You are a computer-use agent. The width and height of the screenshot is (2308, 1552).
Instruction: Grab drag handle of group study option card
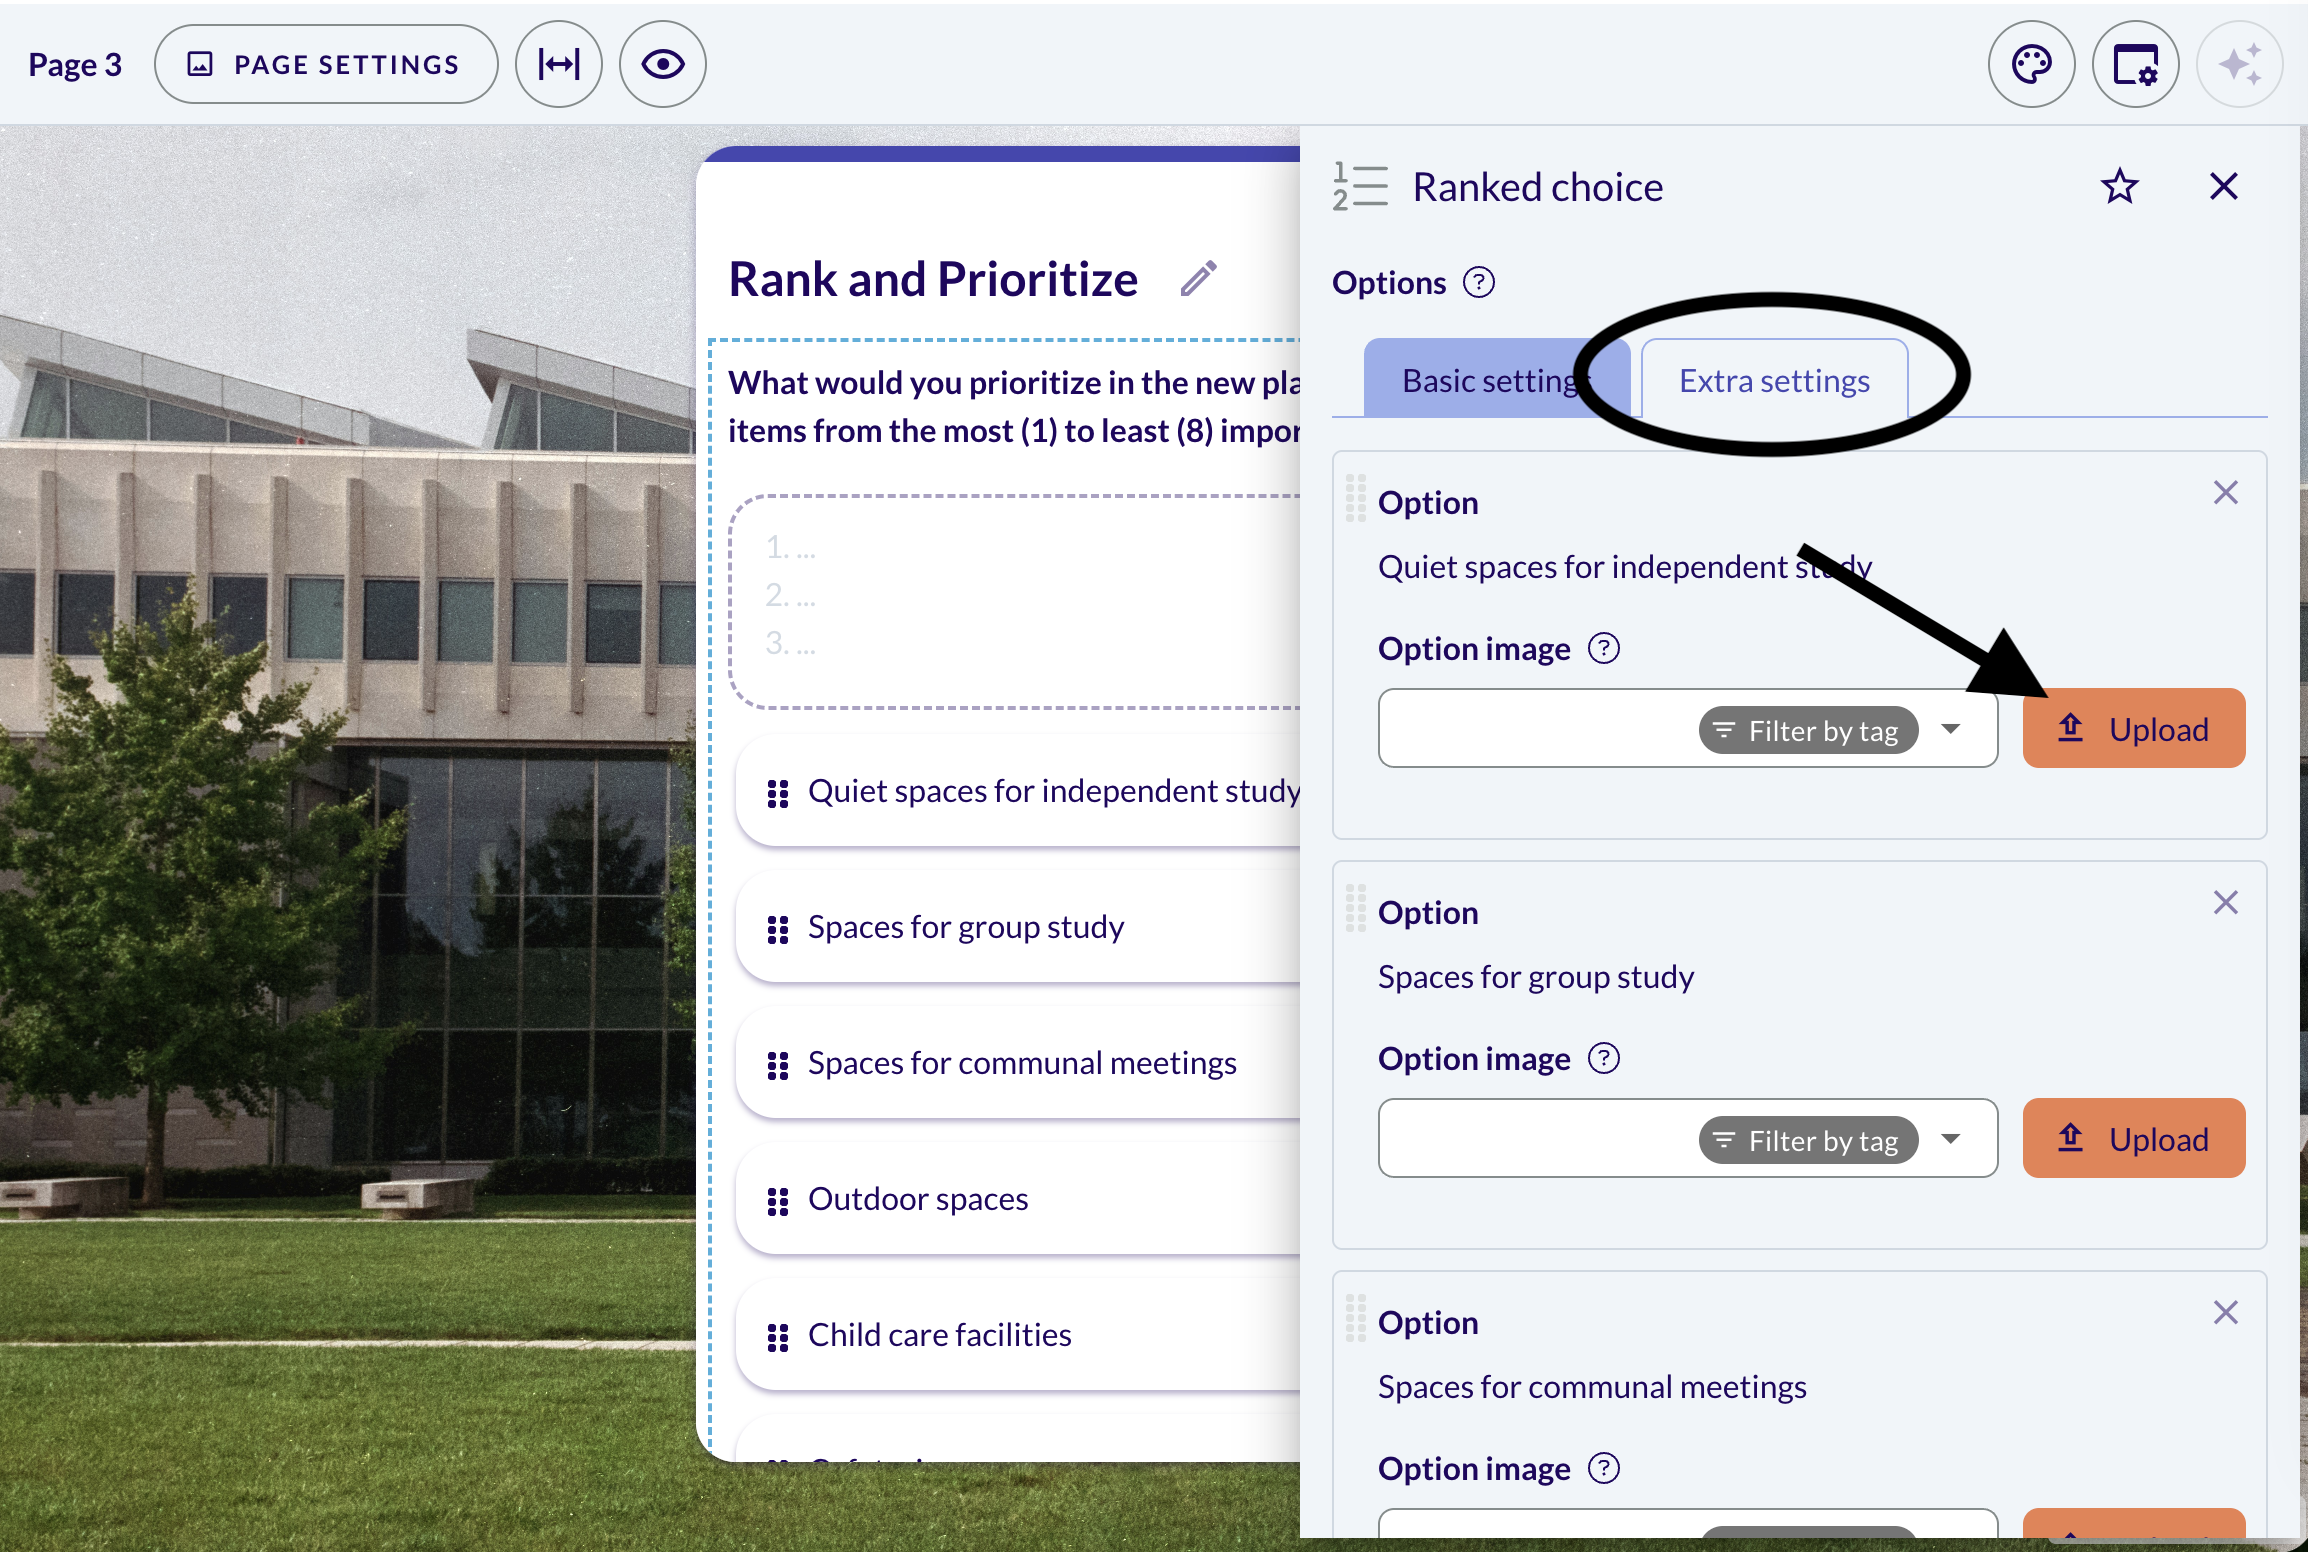[1355, 909]
